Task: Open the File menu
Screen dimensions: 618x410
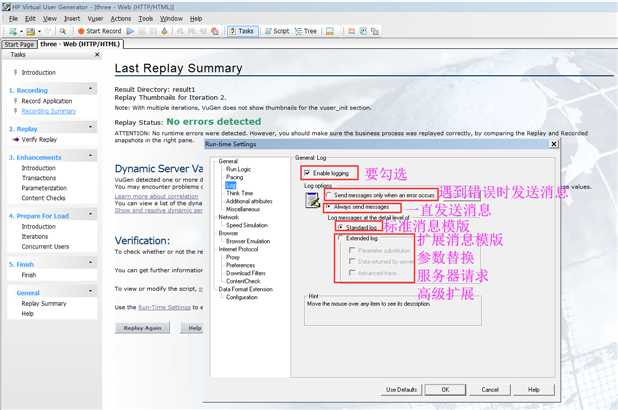Action: [13, 19]
